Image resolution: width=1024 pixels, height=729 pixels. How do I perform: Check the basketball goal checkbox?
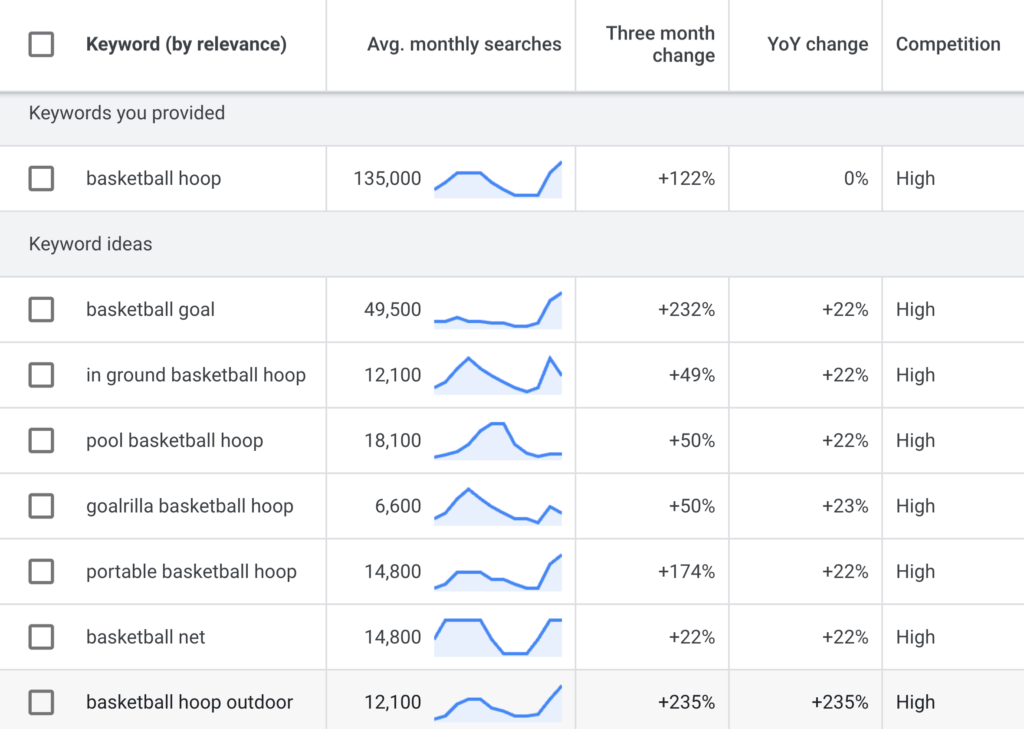tap(41, 309)
